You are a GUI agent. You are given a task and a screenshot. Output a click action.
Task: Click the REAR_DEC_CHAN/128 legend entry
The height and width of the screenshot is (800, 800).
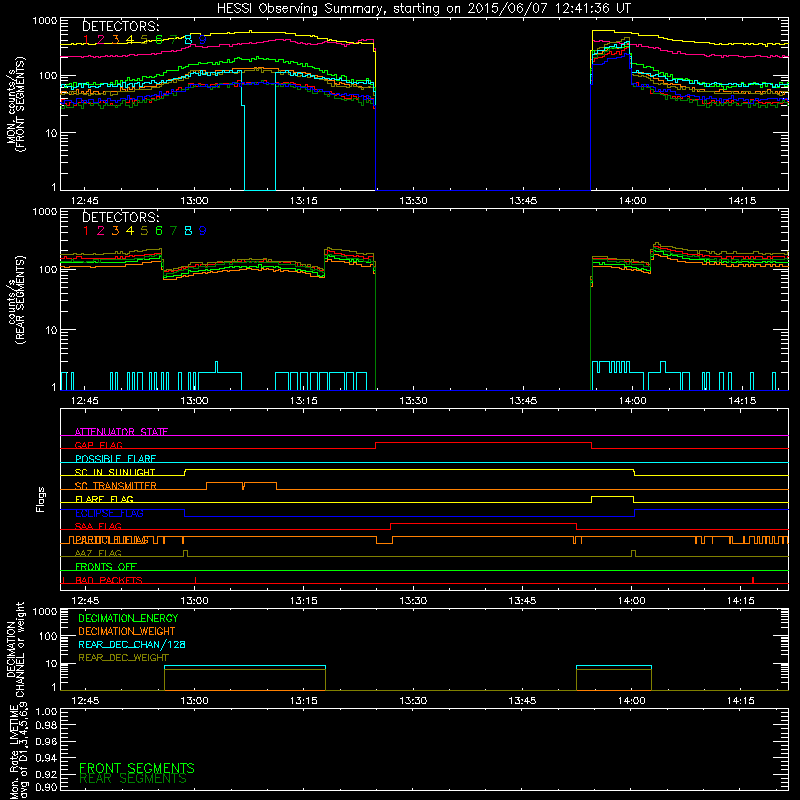click(x=132, y=645)
